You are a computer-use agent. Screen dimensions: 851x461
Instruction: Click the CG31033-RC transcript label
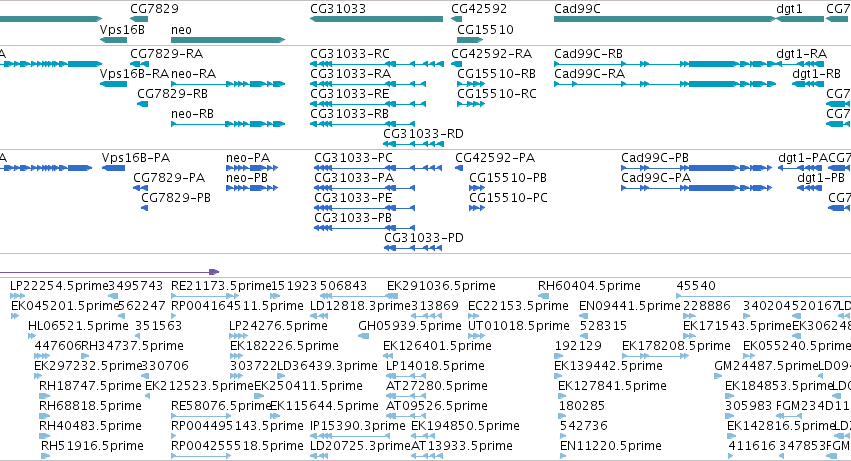350,54
